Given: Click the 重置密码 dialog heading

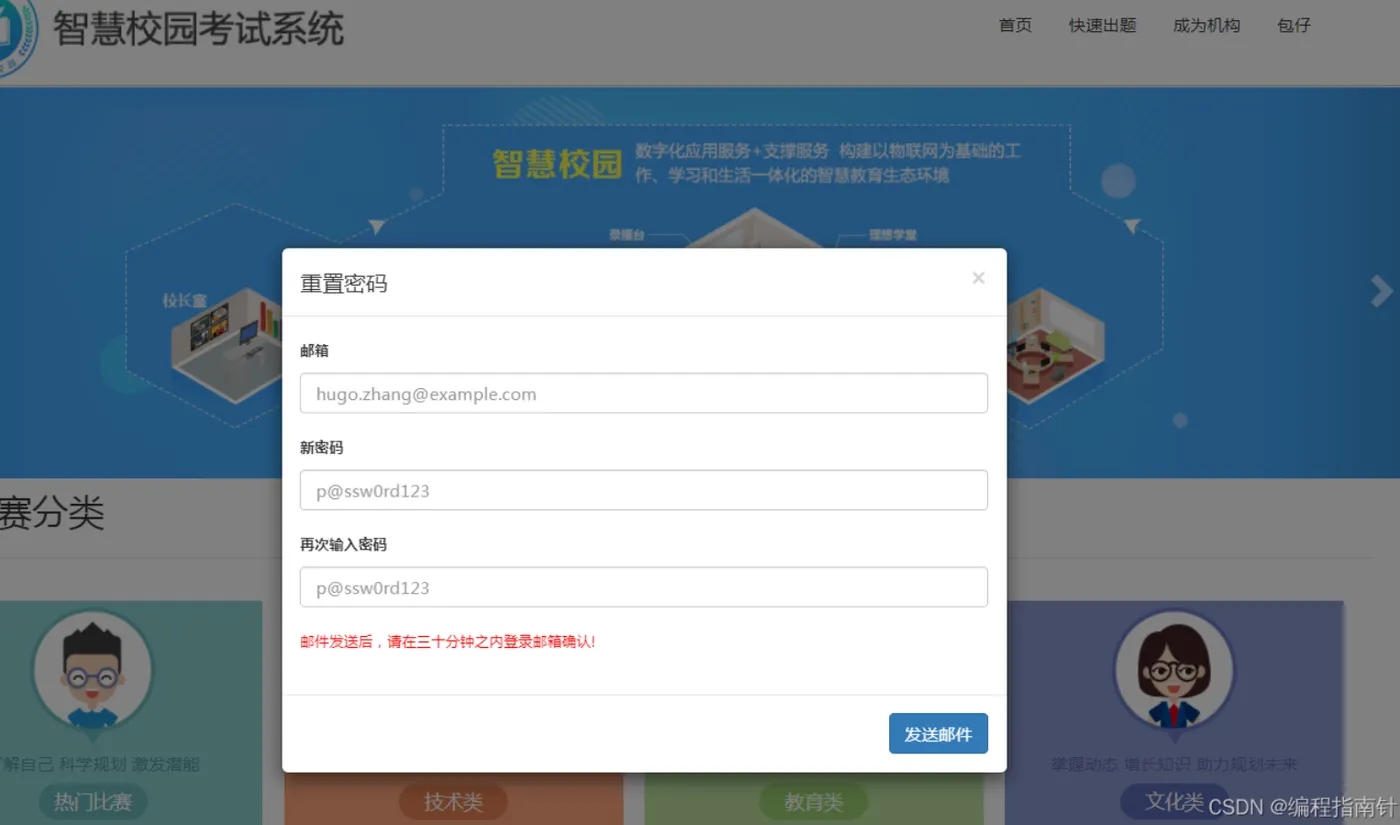Looking at the screenshot, I should [x=343, y=283].
